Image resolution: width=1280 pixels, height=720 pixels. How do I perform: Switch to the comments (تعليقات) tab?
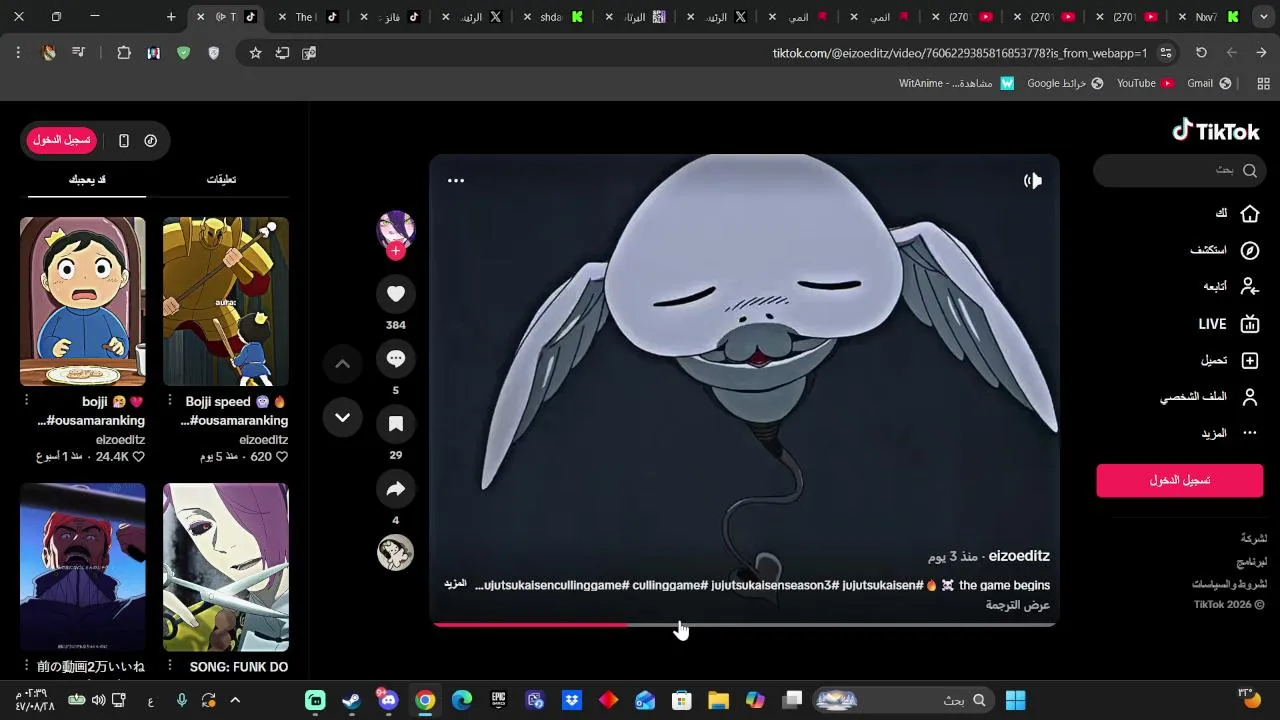click(x=221, y=180)
